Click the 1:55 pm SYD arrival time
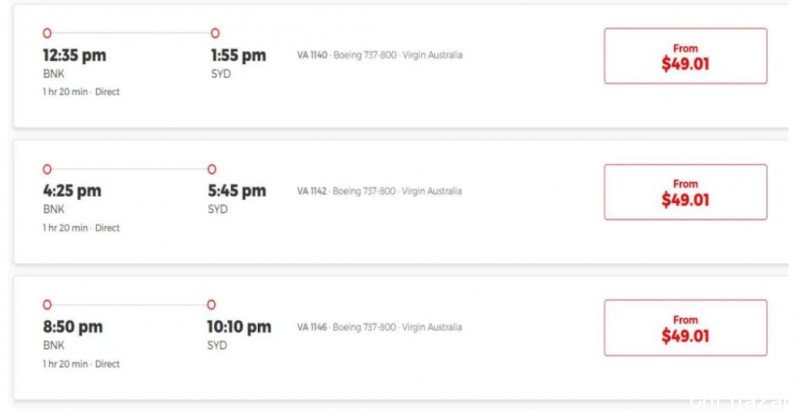This screenshot has height=412, width=800. coord(238,55)
